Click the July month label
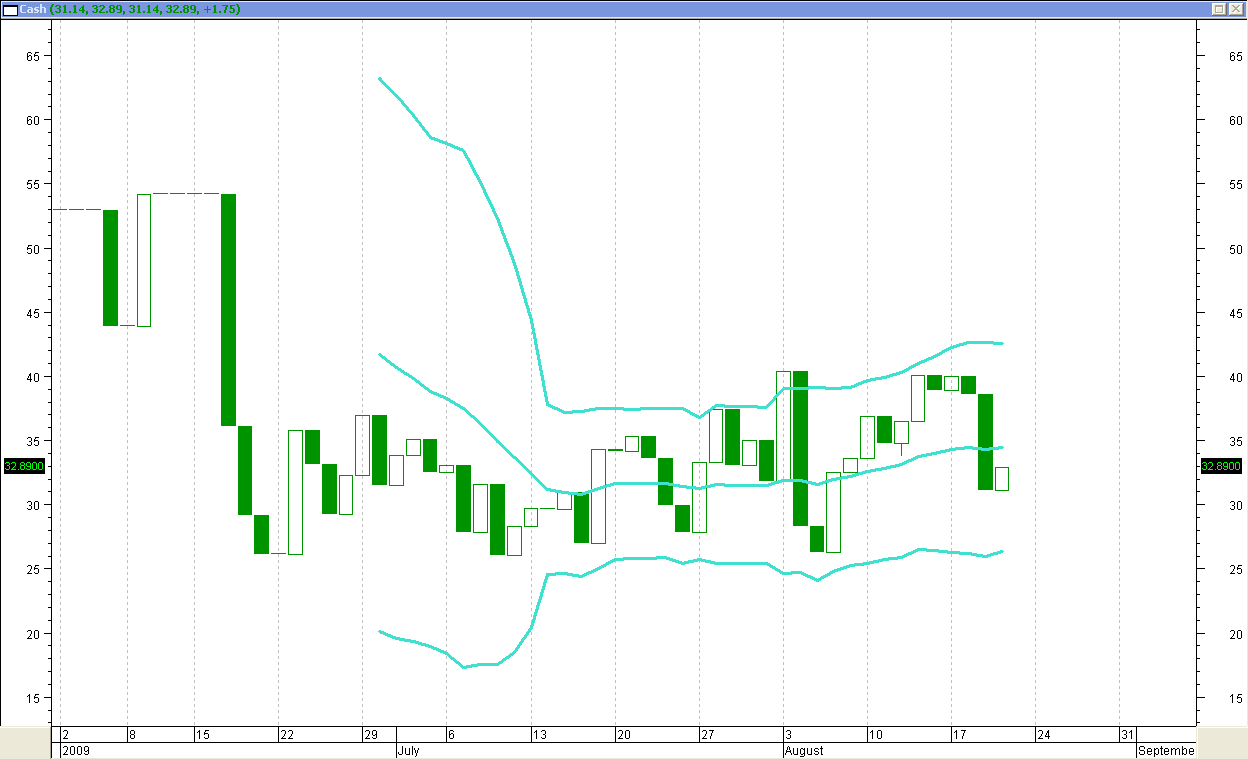Viewport: 1248px width, 759px height. point(408,751)
